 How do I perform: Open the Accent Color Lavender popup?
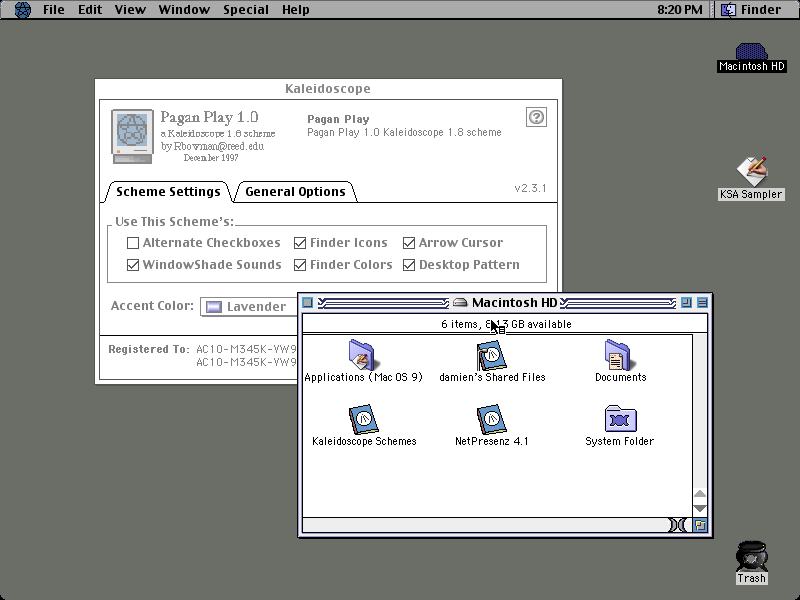[249, 307]
